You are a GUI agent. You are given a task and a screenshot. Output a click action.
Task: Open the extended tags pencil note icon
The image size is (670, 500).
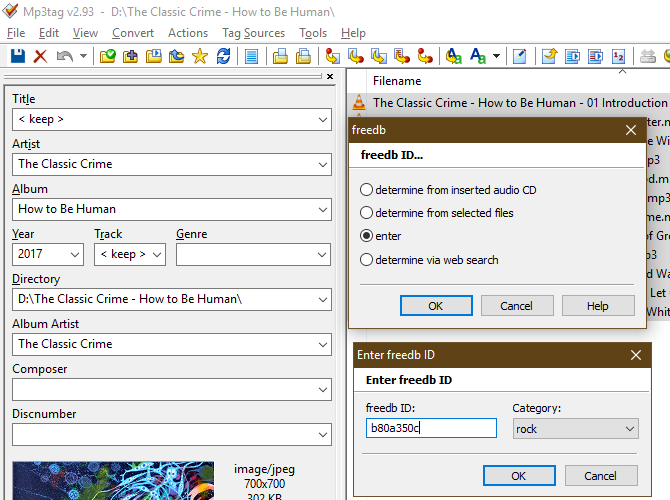(x=520, y=56)
